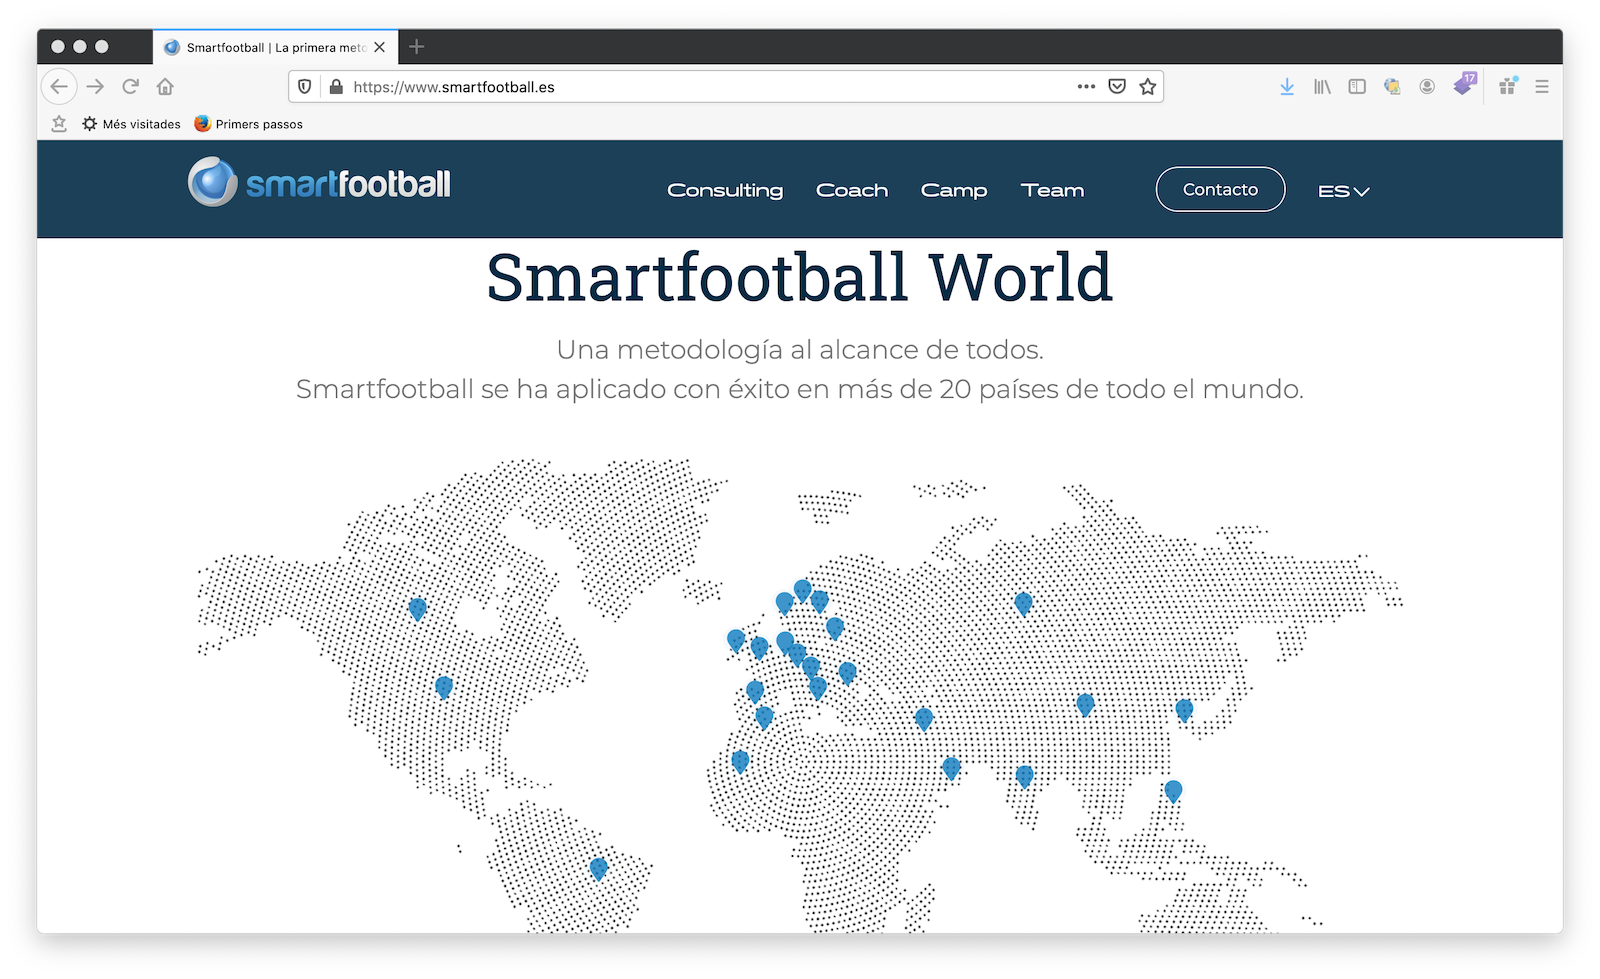The width and height of the screenshot is (1600, 979).
Task: Click the Smartfootball logo
Action: tap(319, 183)
